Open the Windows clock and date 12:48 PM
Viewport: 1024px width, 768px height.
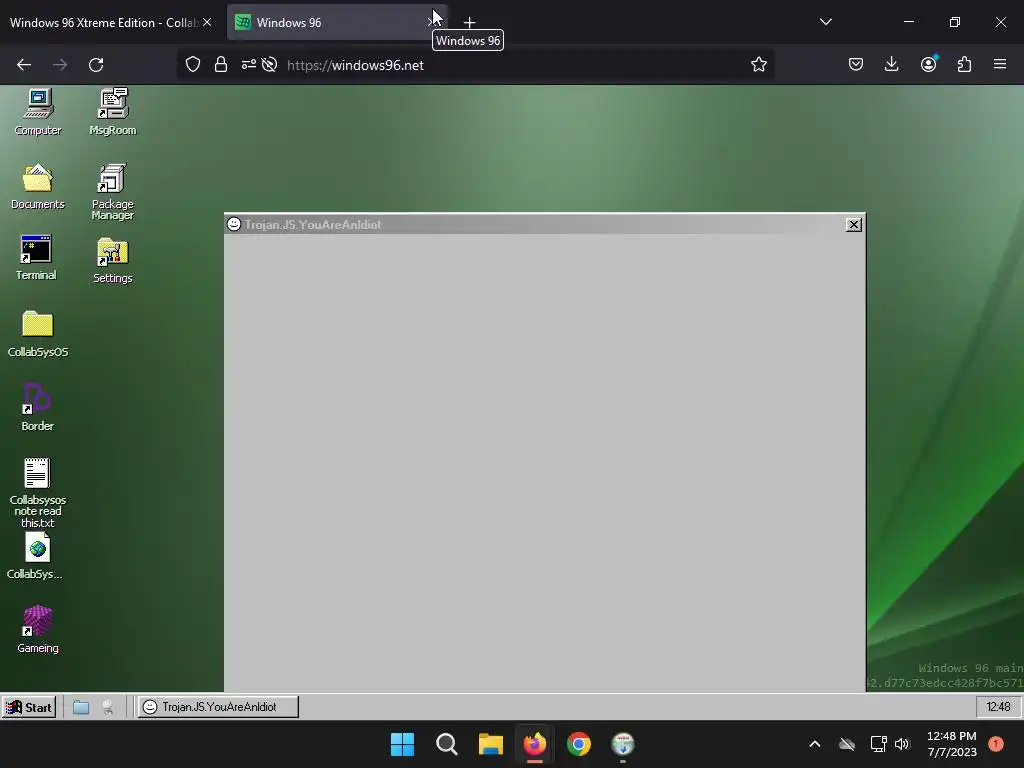tap(952, 744)
